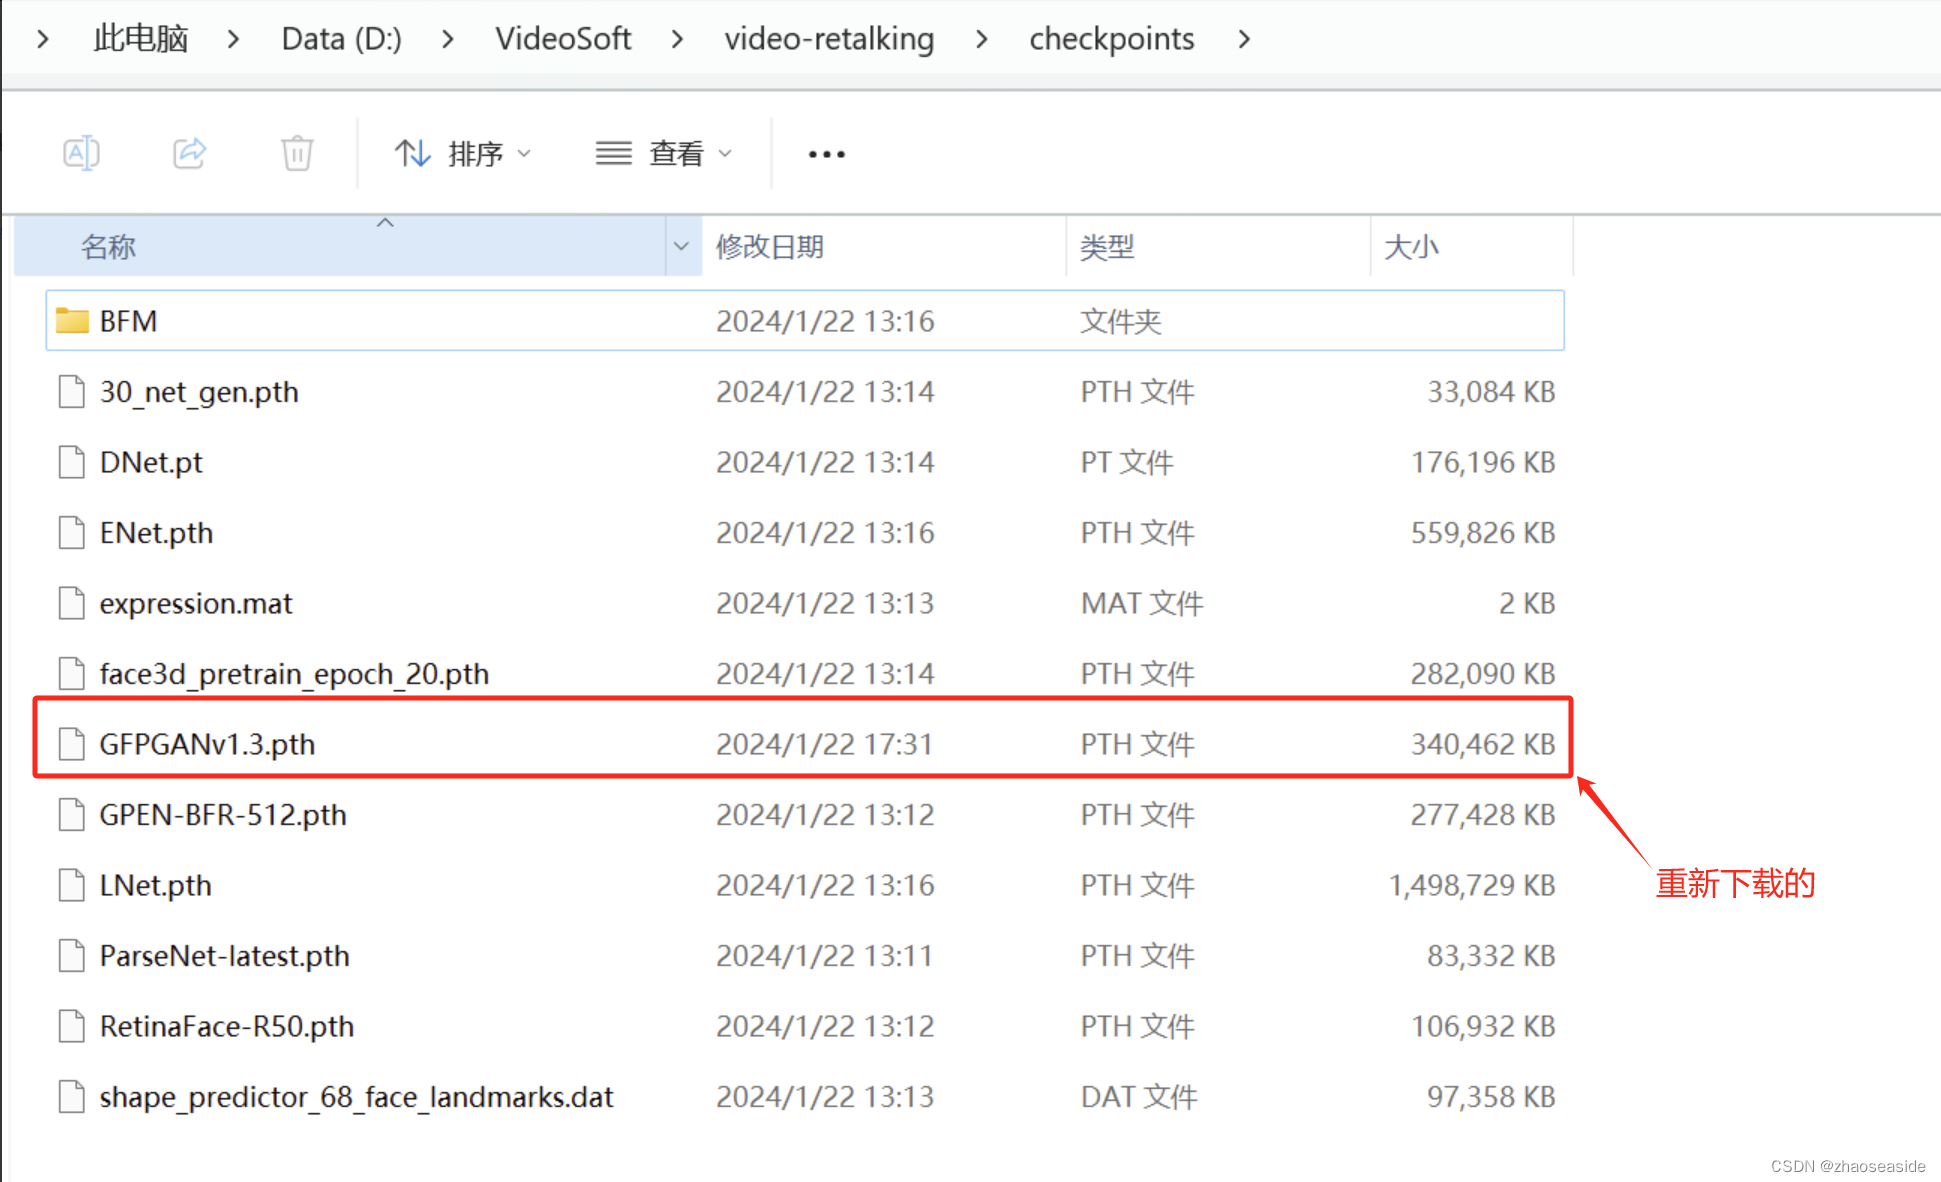The height and width of the screenshot is (1182, 1941).
Task: Select file icon of DNet.pt
Action: click(72, 462)
